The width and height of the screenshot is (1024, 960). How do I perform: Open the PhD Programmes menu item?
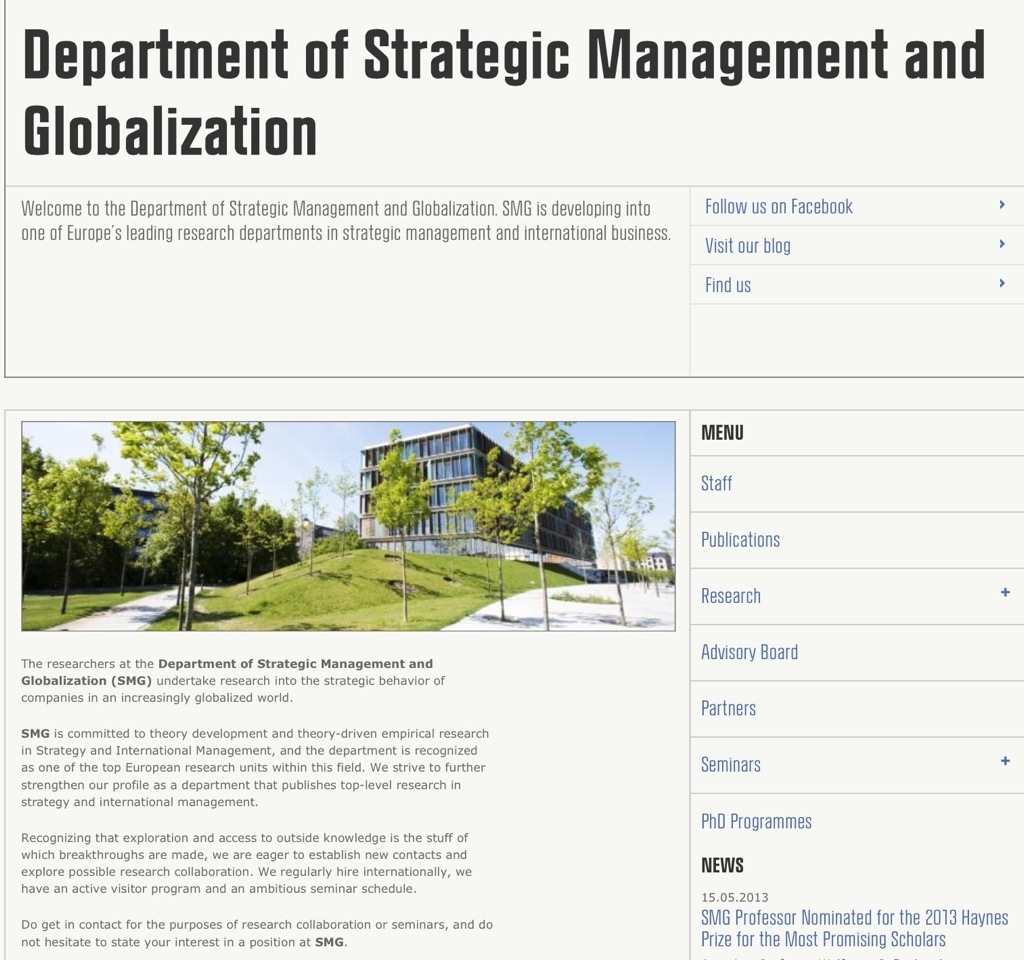tap(756, 822)
